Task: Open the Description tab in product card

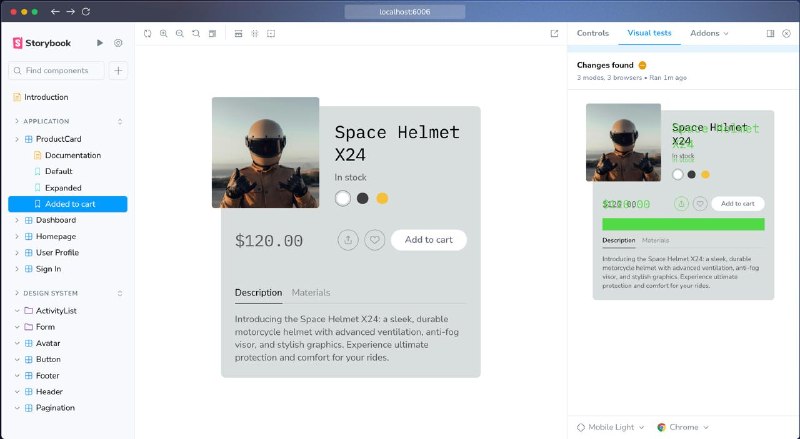Action: (x=258, y=293)
